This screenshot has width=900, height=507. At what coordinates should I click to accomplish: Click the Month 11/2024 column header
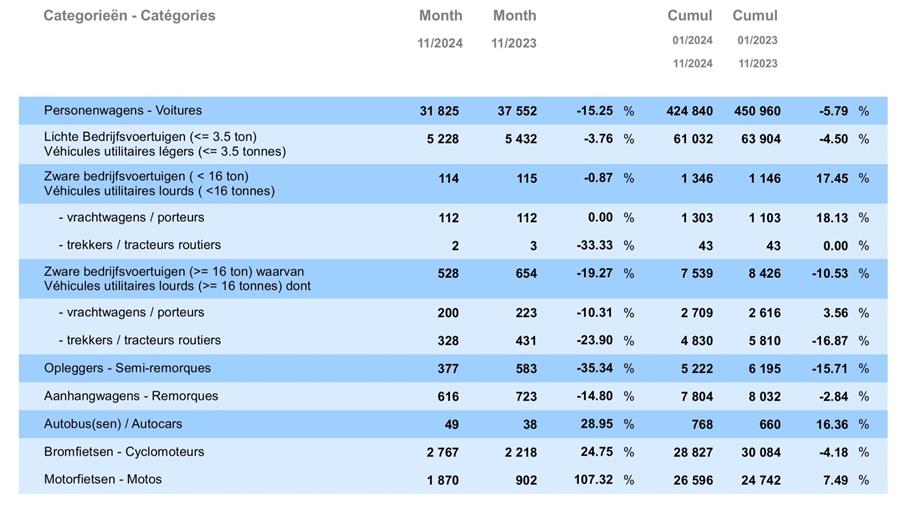coord(440,16)
